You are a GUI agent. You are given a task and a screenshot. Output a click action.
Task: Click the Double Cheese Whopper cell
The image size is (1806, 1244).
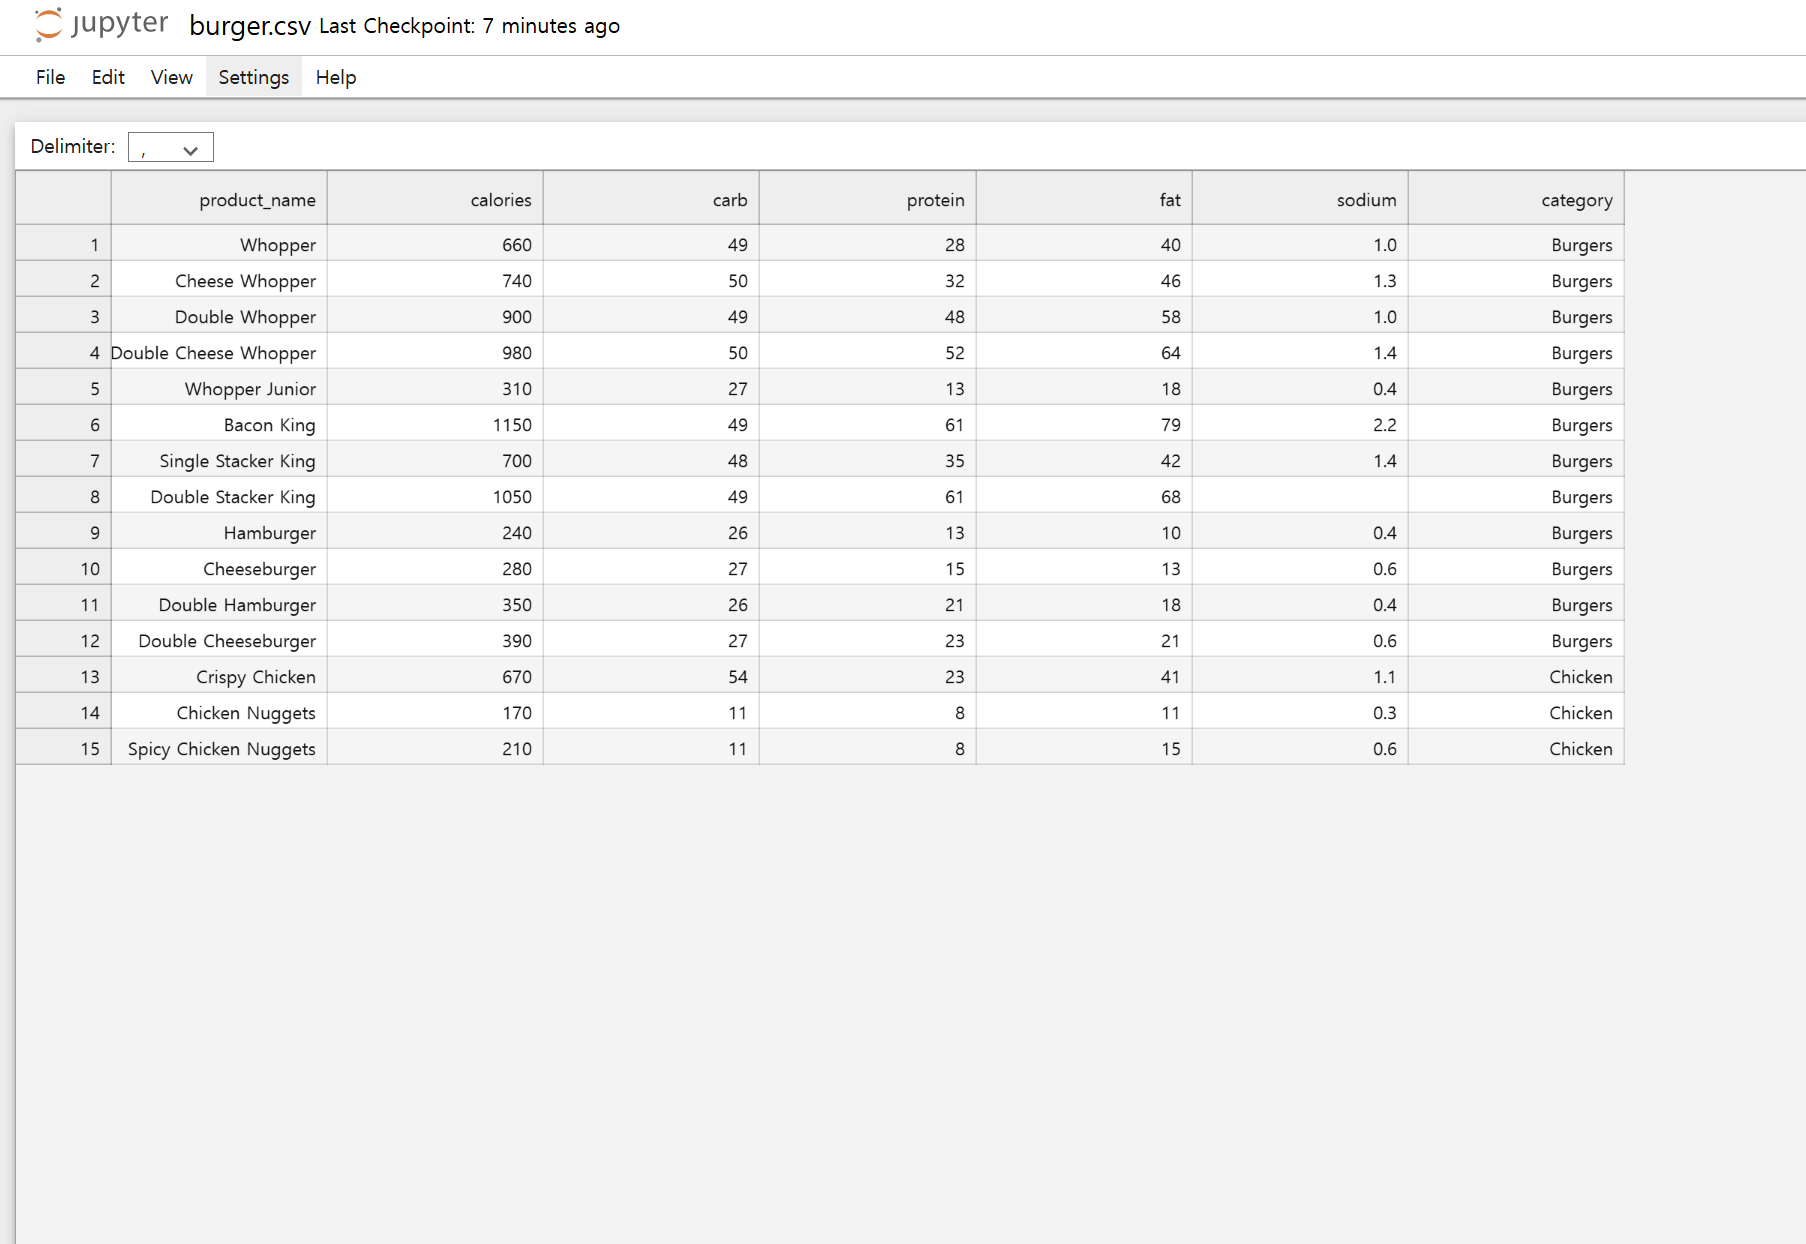(219, 352)
